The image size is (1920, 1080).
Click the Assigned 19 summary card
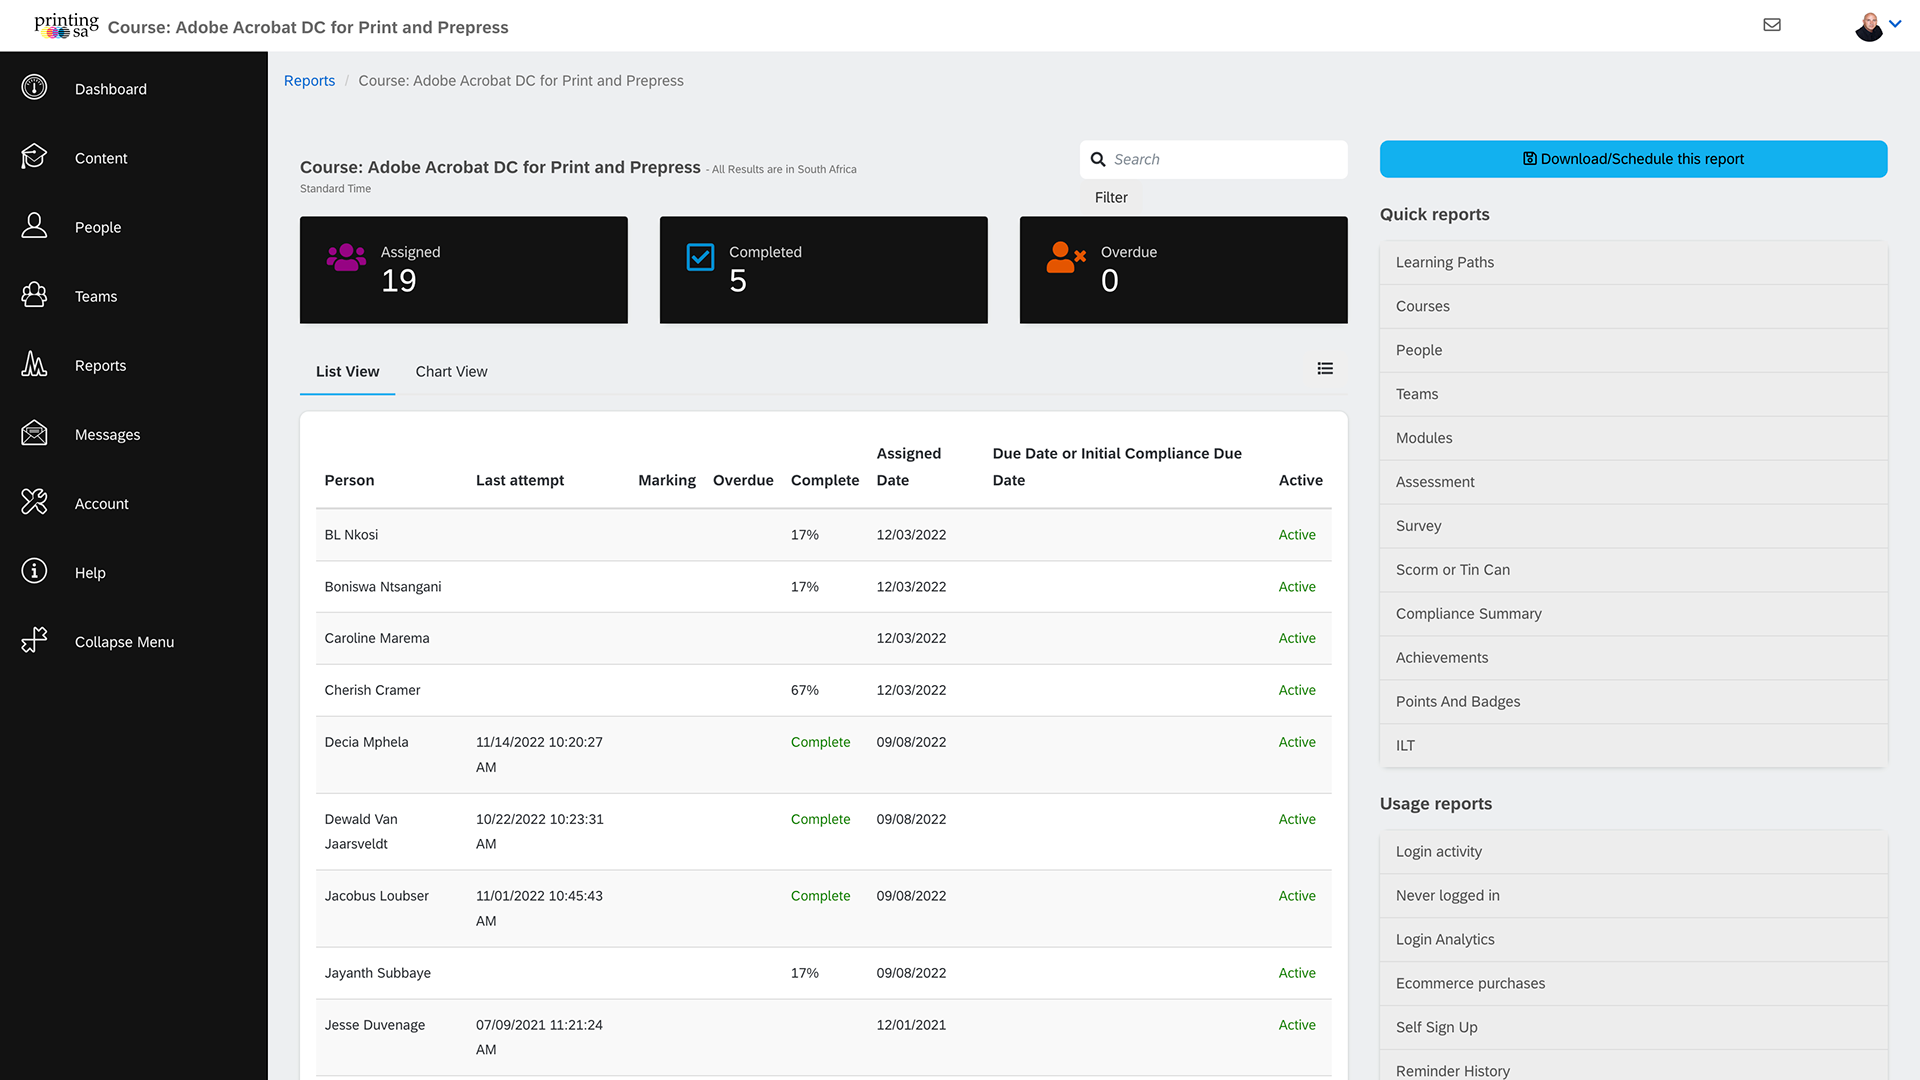(464, 270)
